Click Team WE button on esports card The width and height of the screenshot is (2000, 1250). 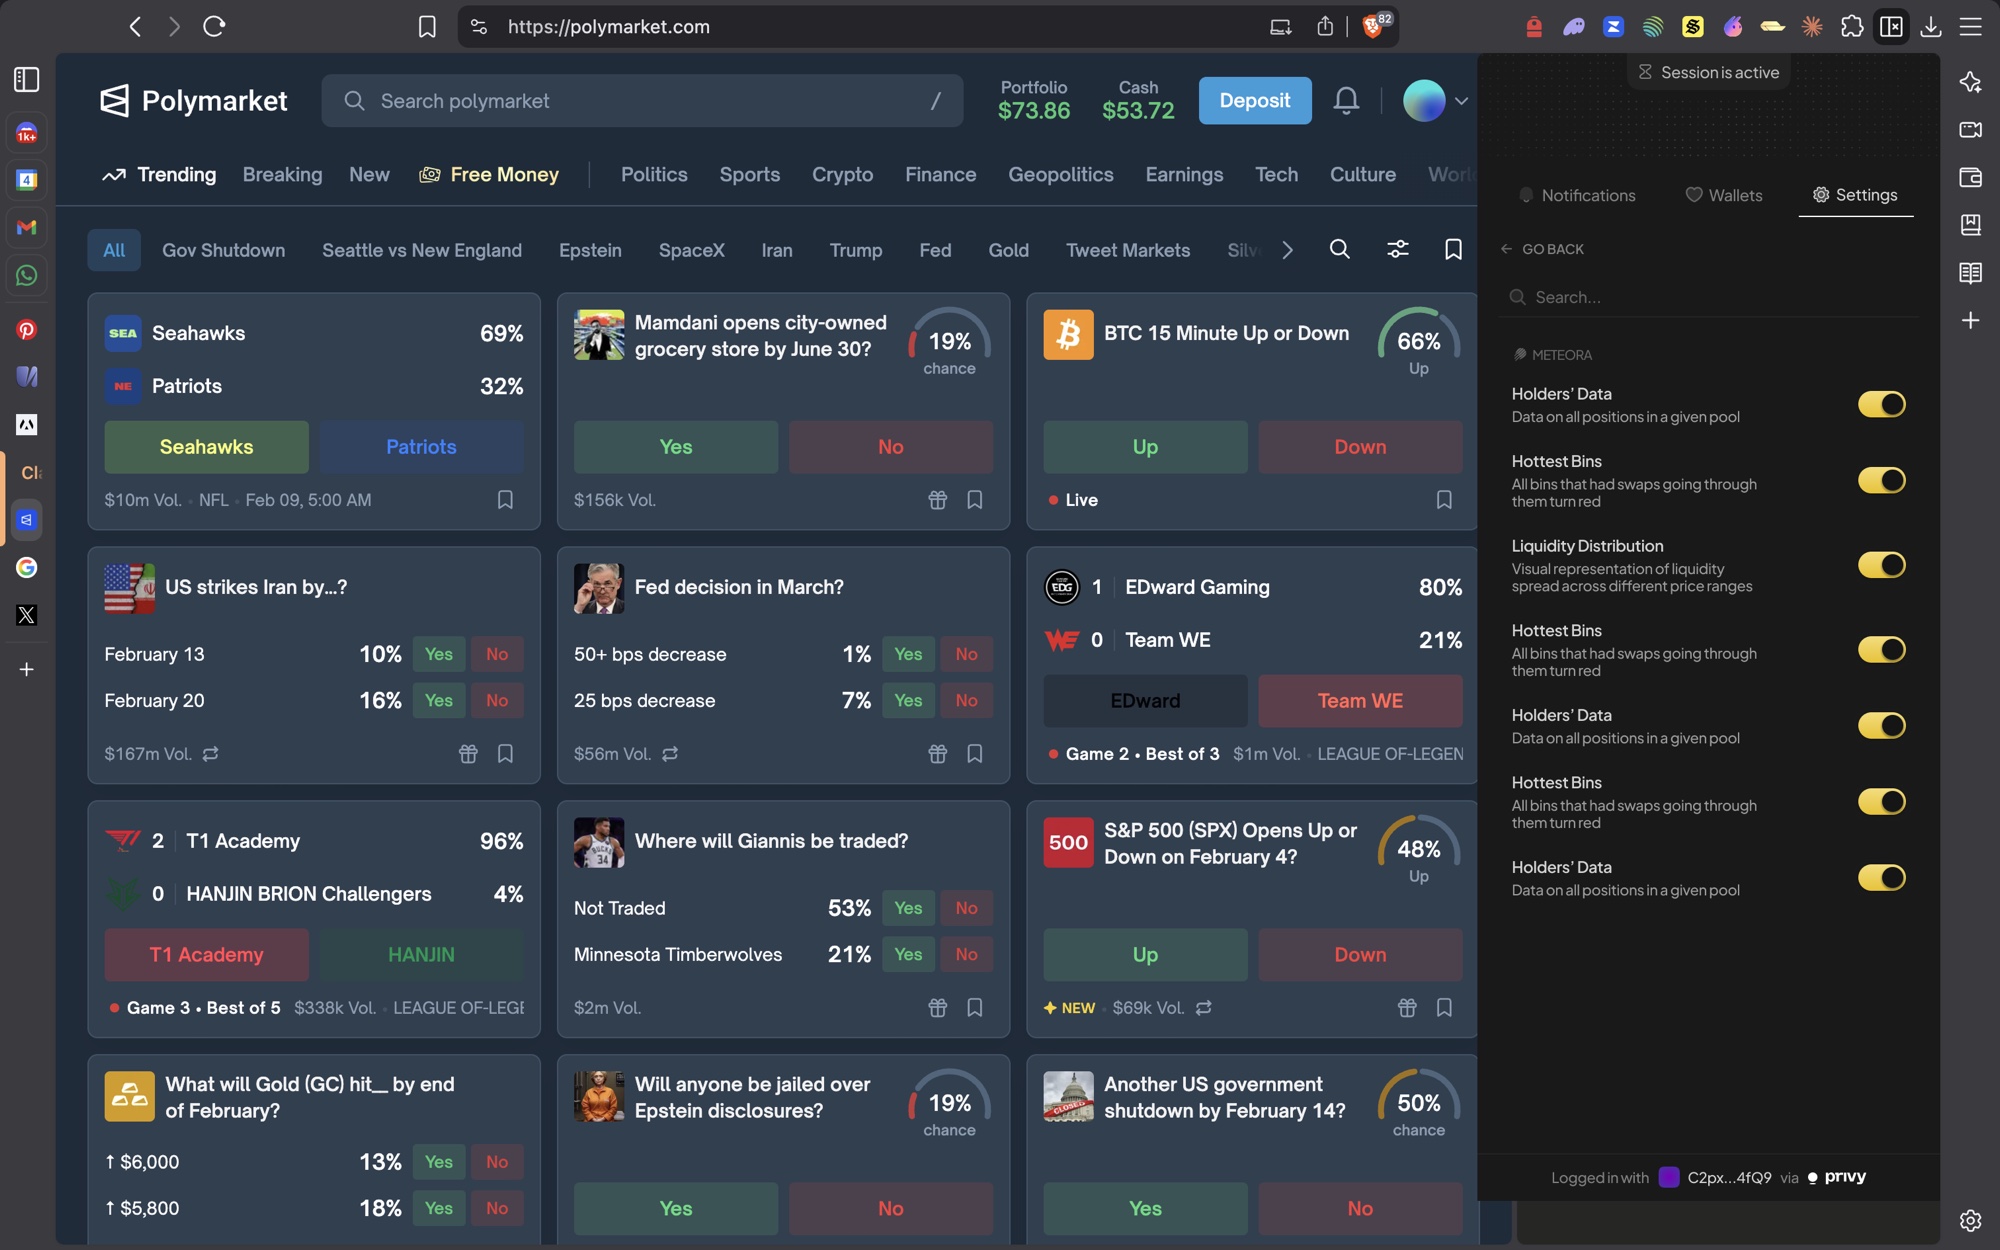tap(1360, 701)
